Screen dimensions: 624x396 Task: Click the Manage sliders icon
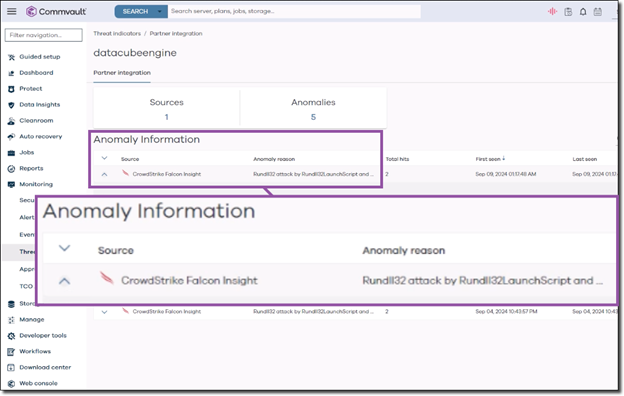pyautogui.click(x=11, y=320)
